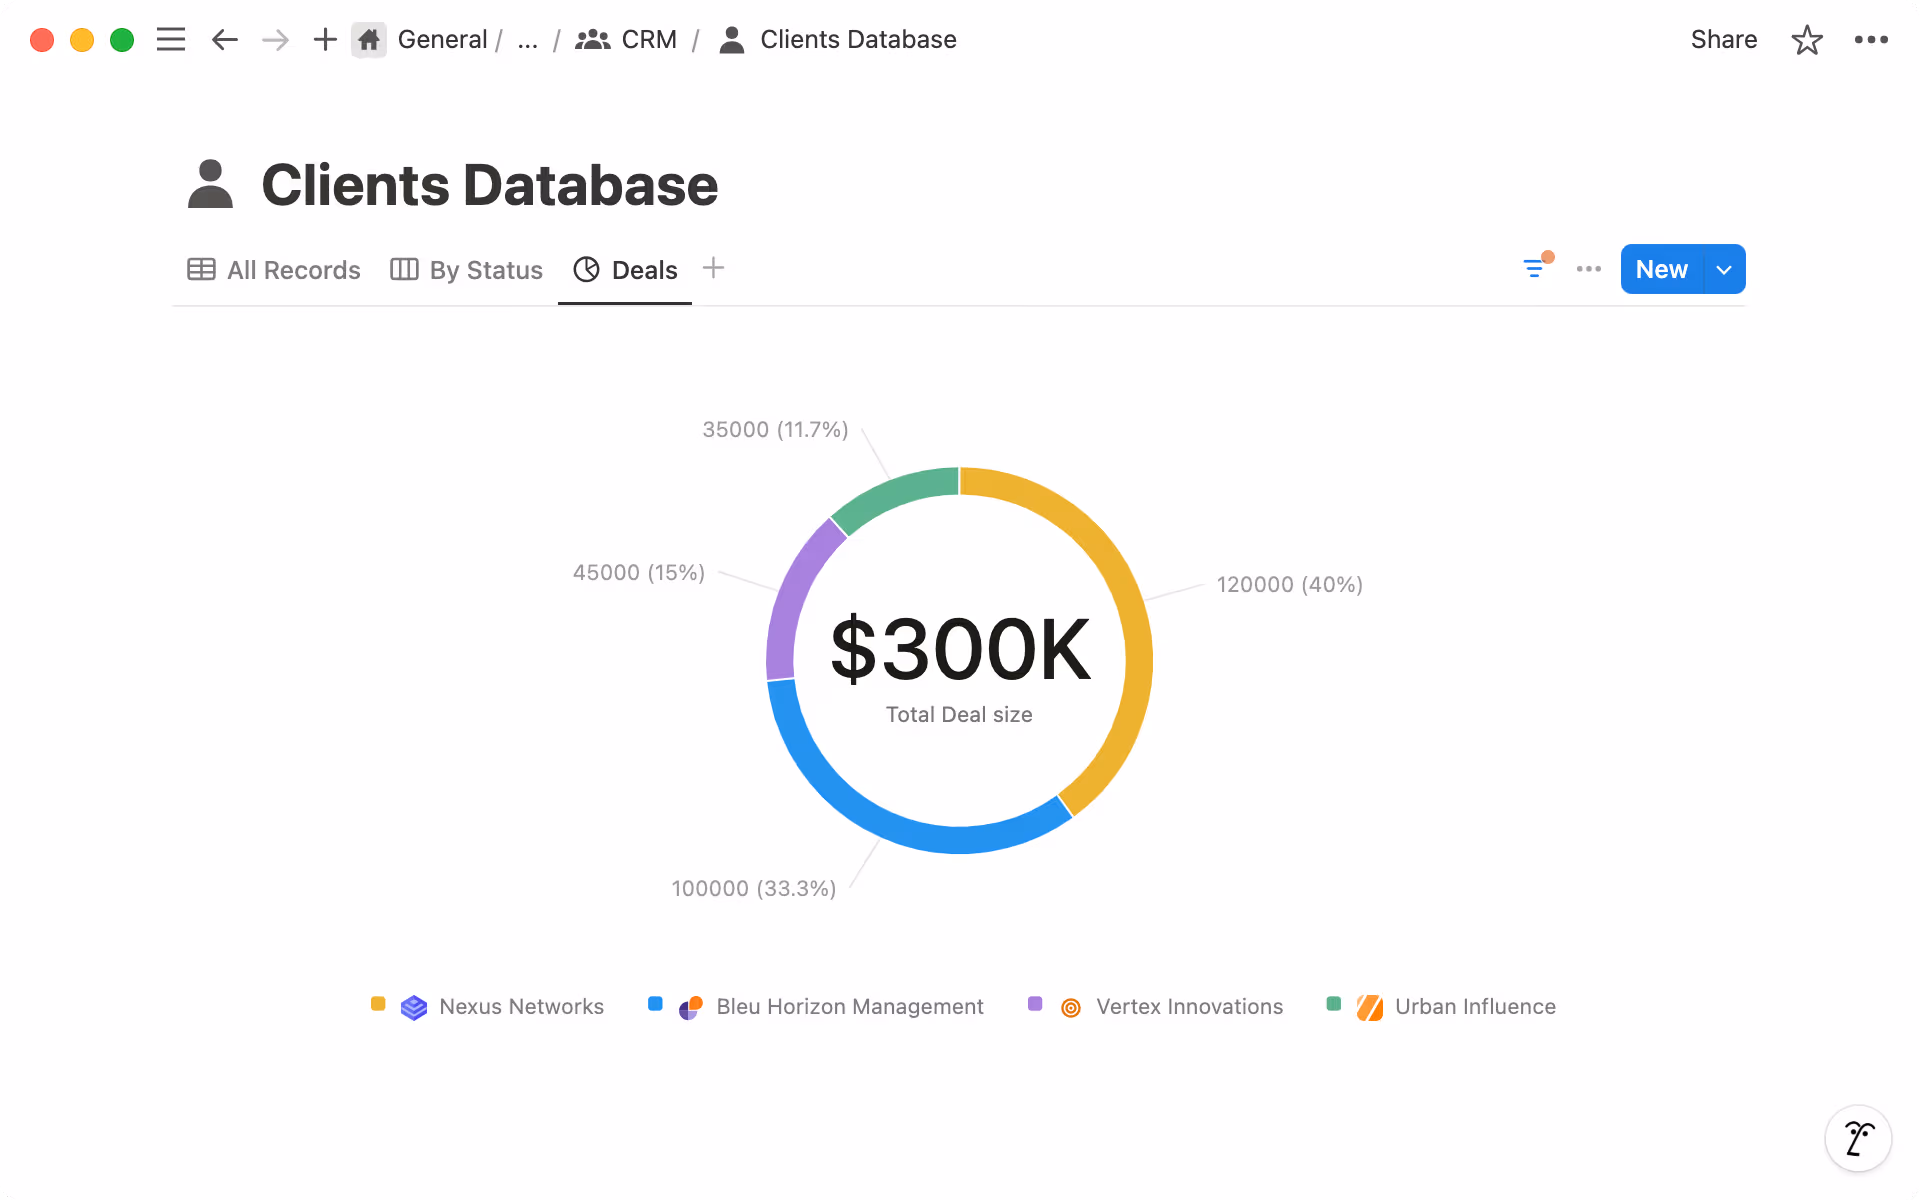The width and height of the screenshot is (1920, 1200).
Task: Click the Urban Influence logo in the legend
Action: [1369, 1007]
